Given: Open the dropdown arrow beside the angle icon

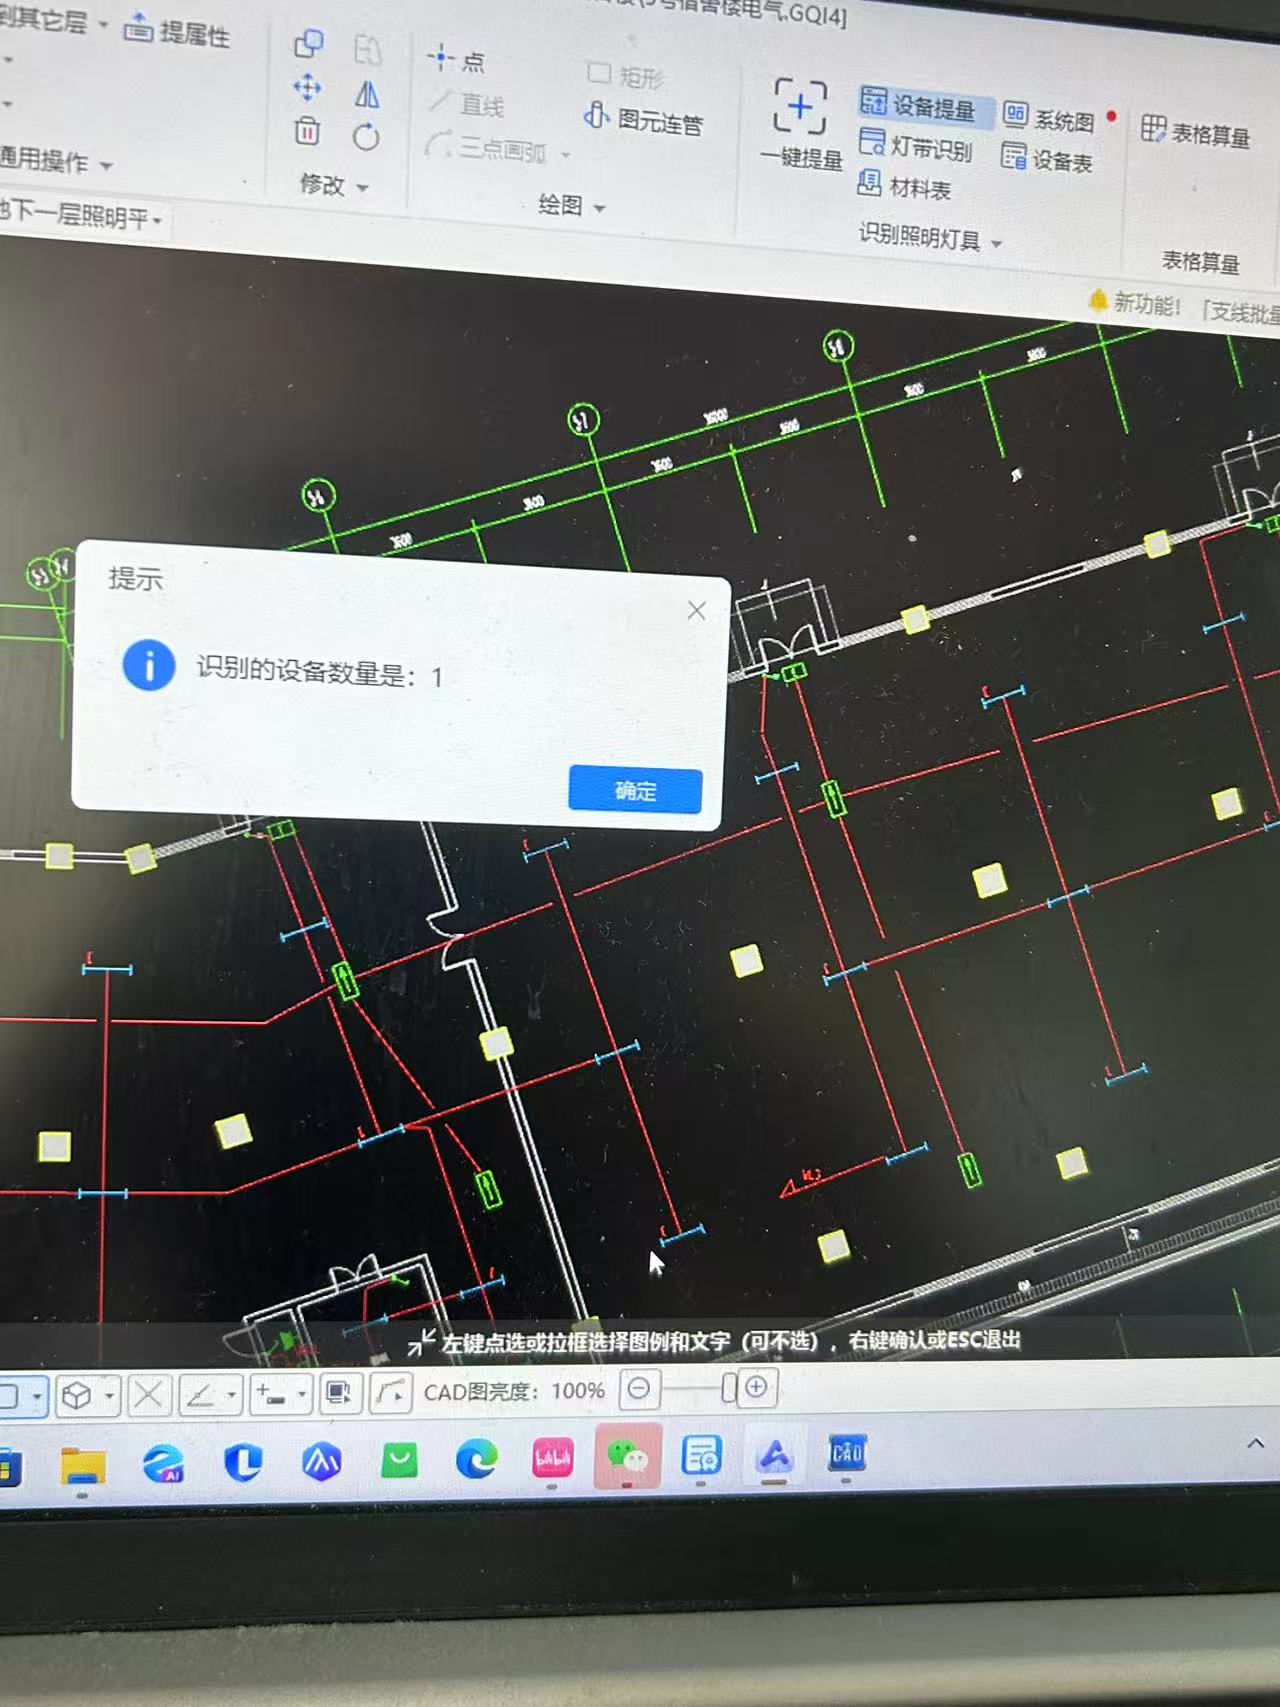Looking at the screenshot, I should (231, 1393).
